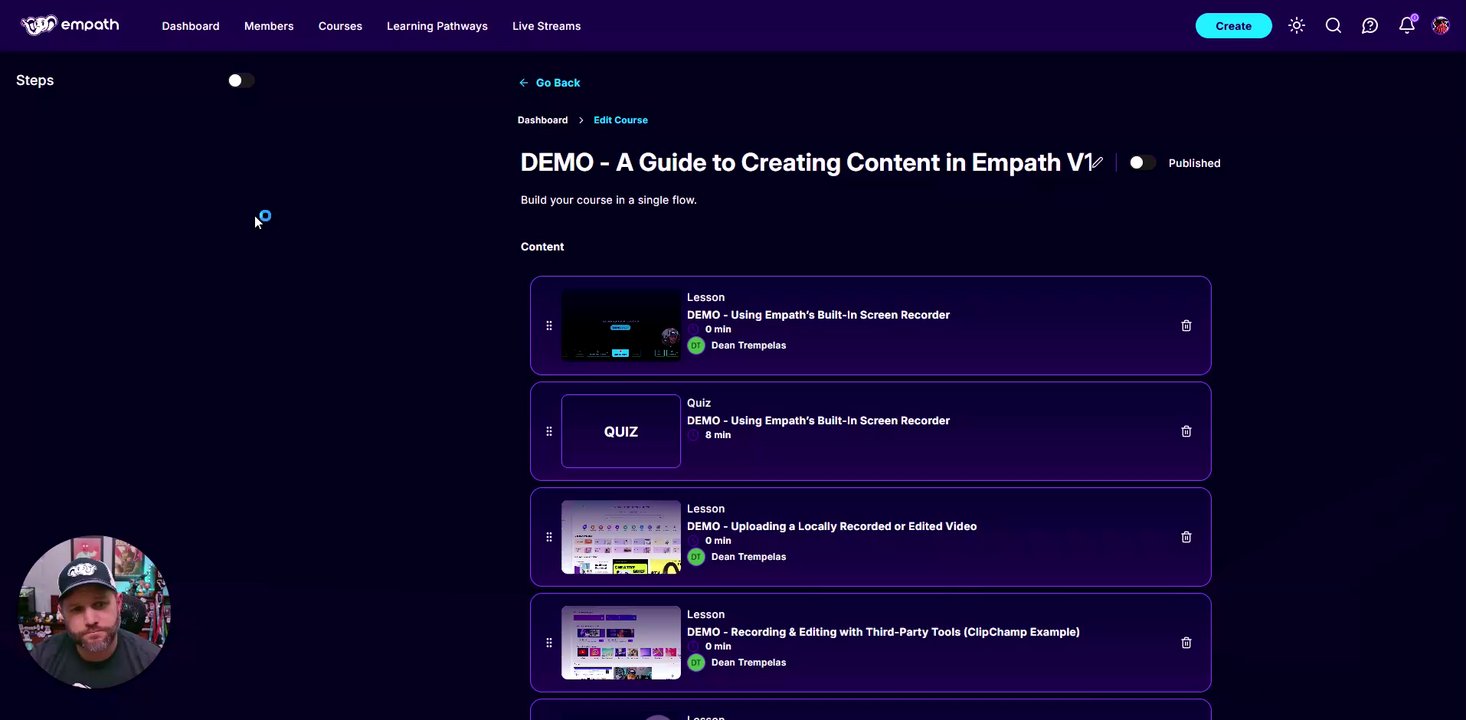Open Learning Pathways nav item

[x=437, y=26]
